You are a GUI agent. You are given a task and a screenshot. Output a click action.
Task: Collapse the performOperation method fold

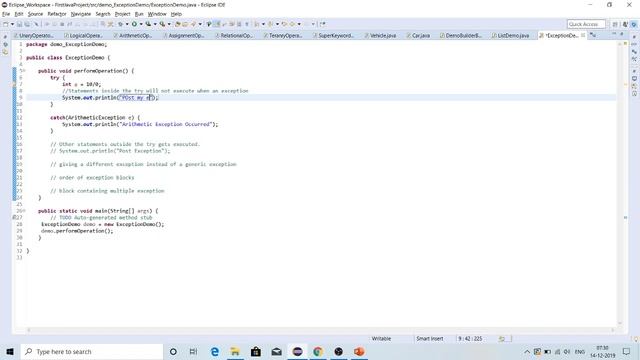pyautogui.click(x=24, y=71)
